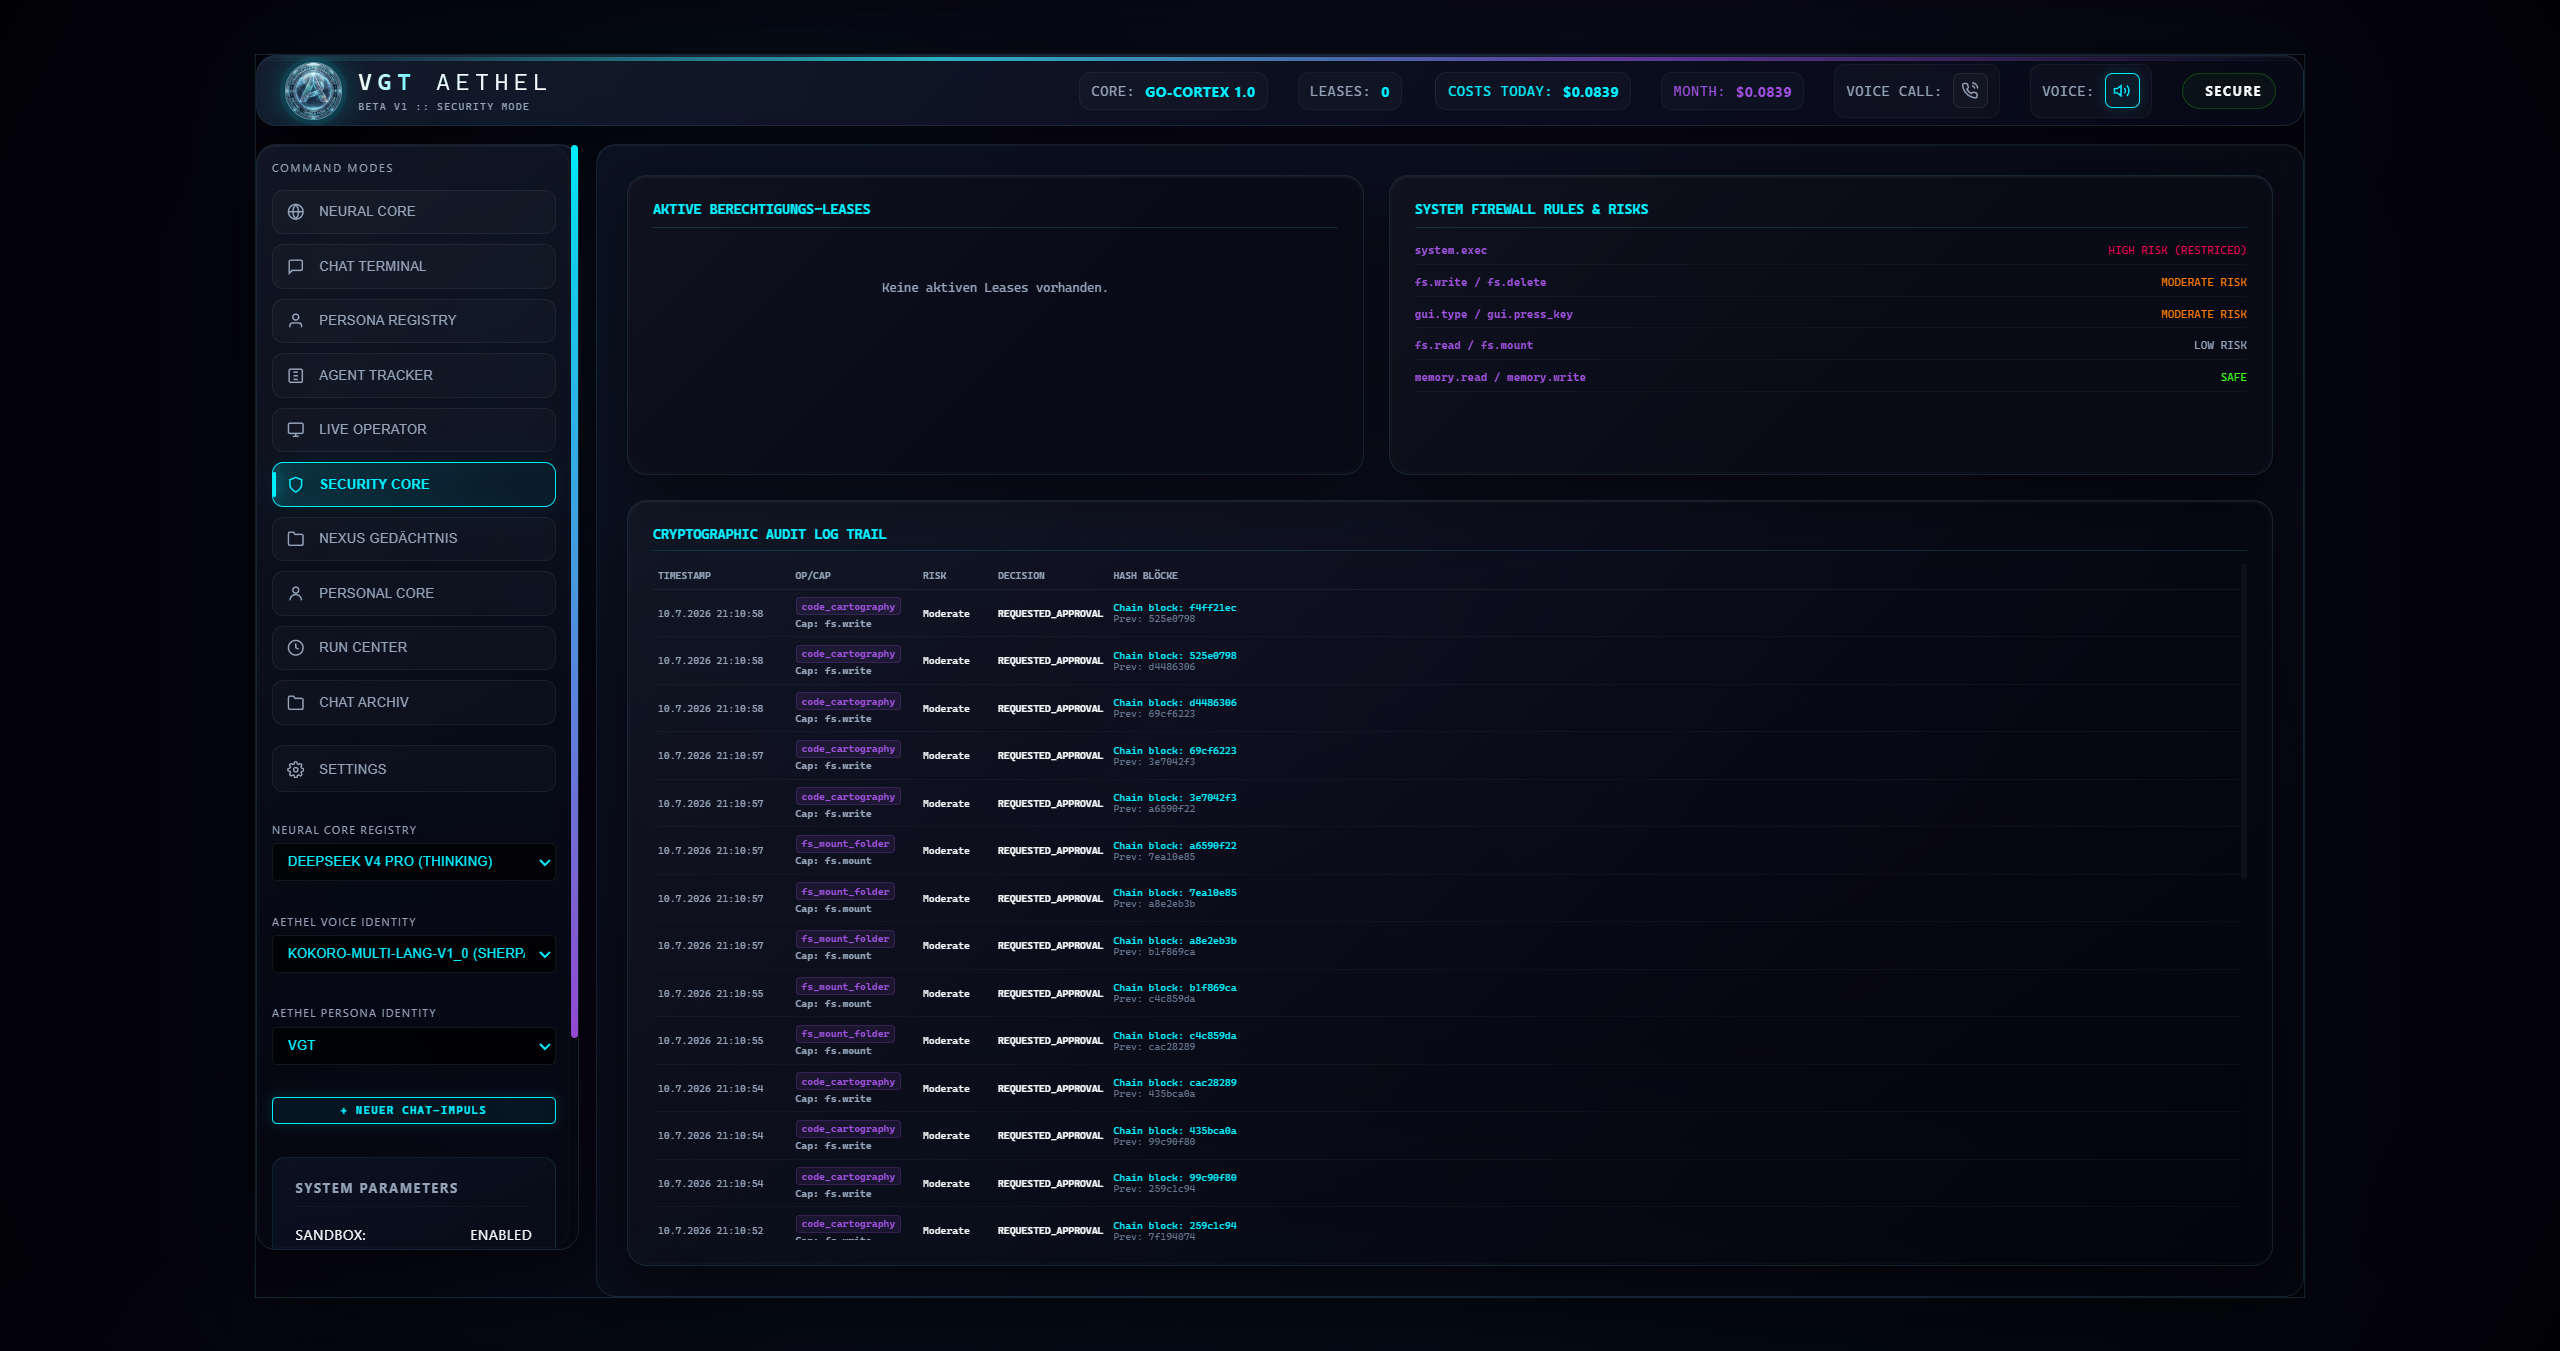2560x1351 pixels.
Task: Click the Nexus Gedächtnis folder icon
Action: 296,539
